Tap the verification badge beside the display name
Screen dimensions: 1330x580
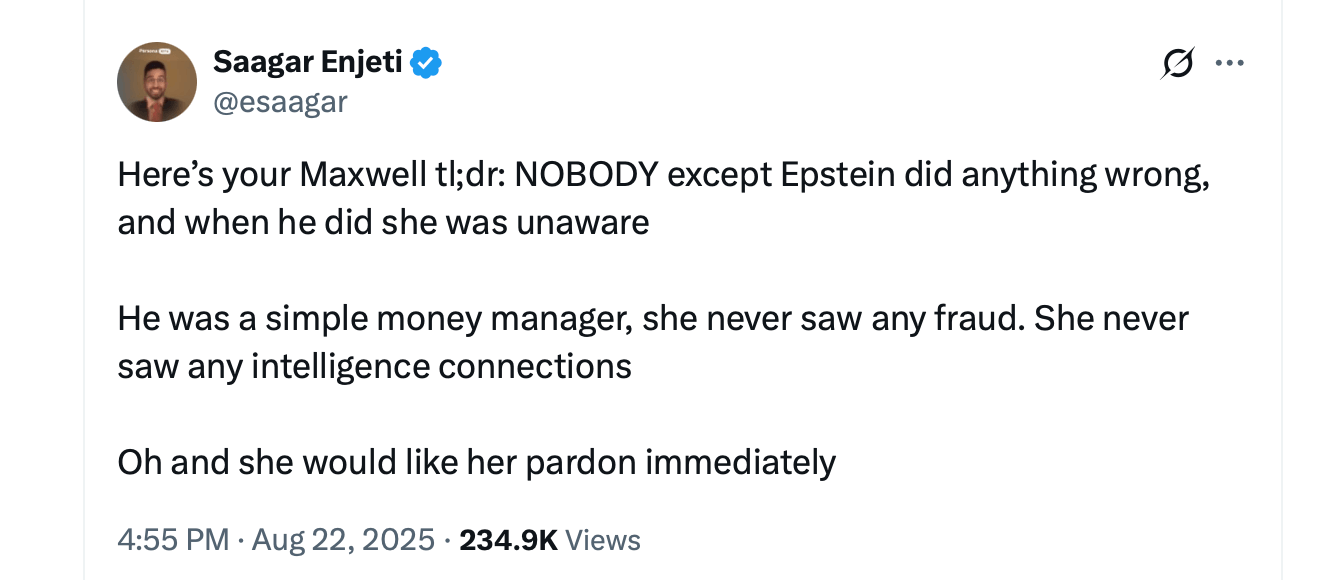(428, 61)
